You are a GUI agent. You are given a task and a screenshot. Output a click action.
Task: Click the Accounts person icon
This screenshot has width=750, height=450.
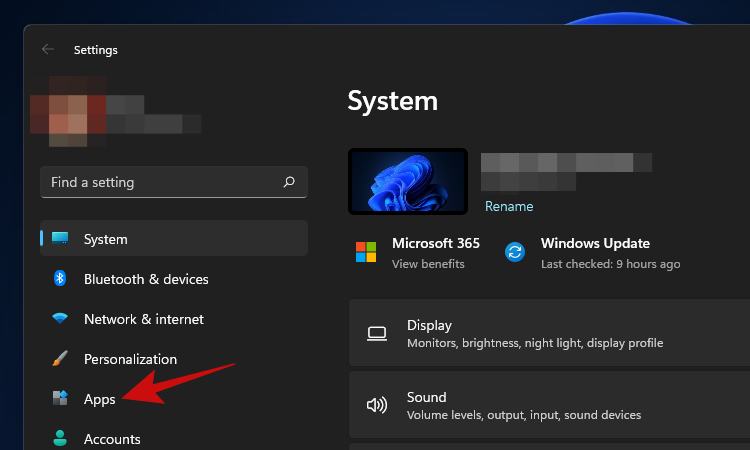click(60, 438)
